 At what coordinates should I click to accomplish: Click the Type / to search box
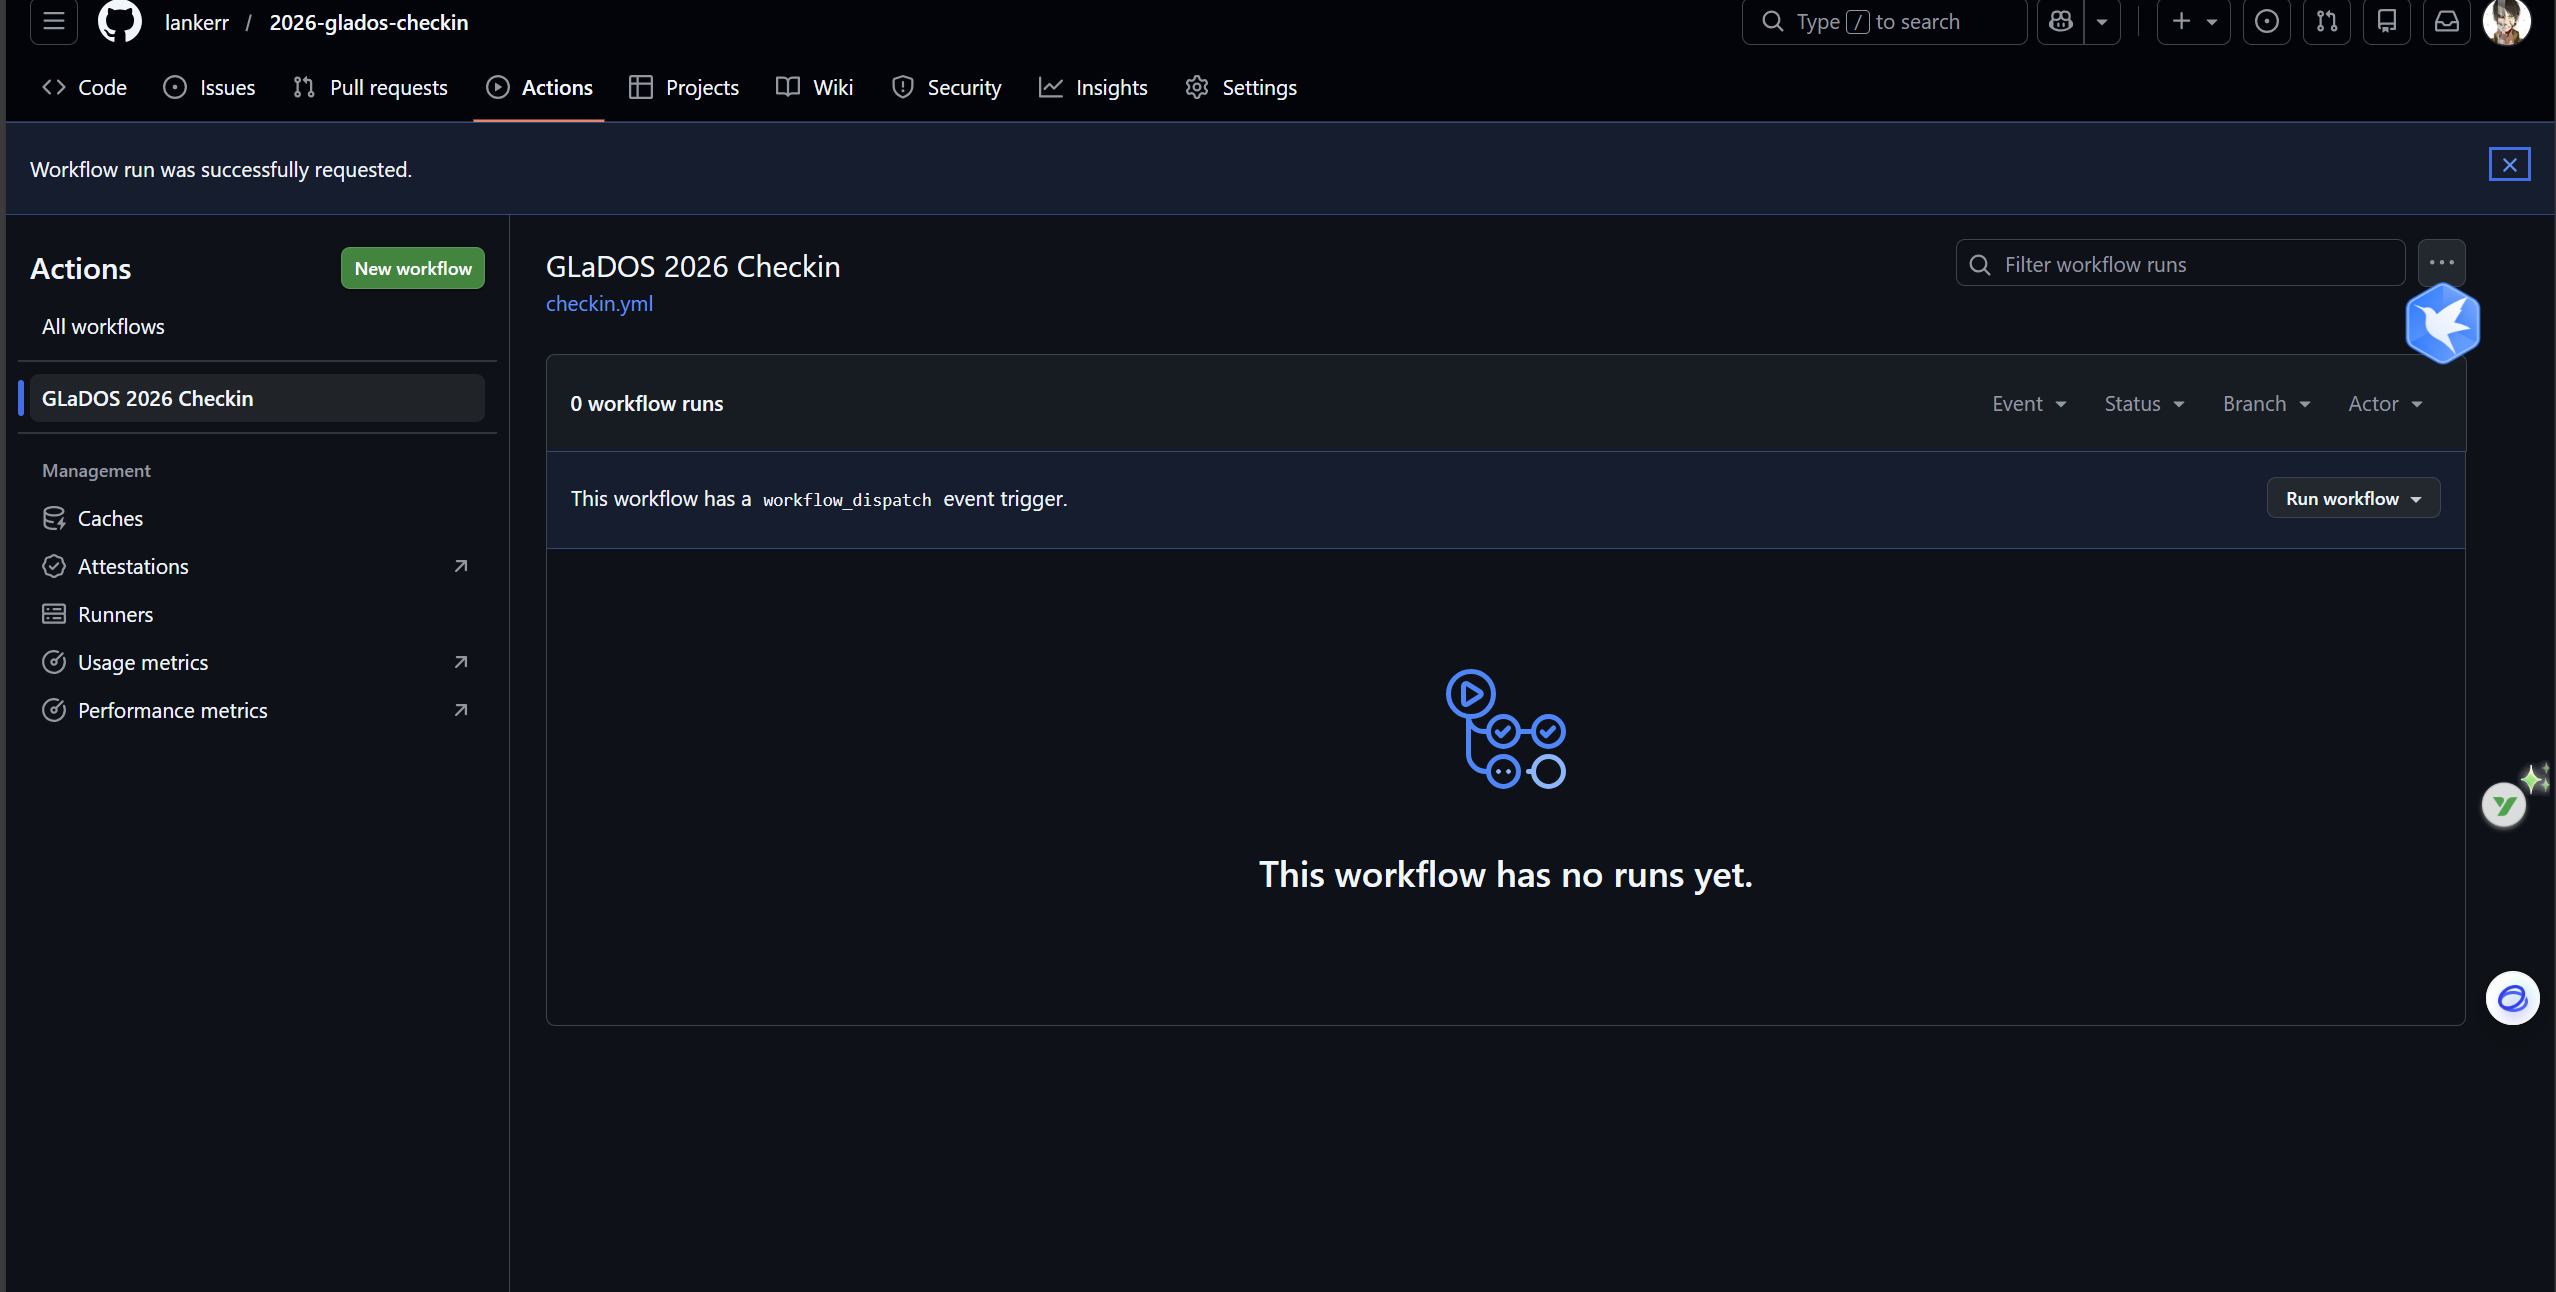click(1885, 21)
